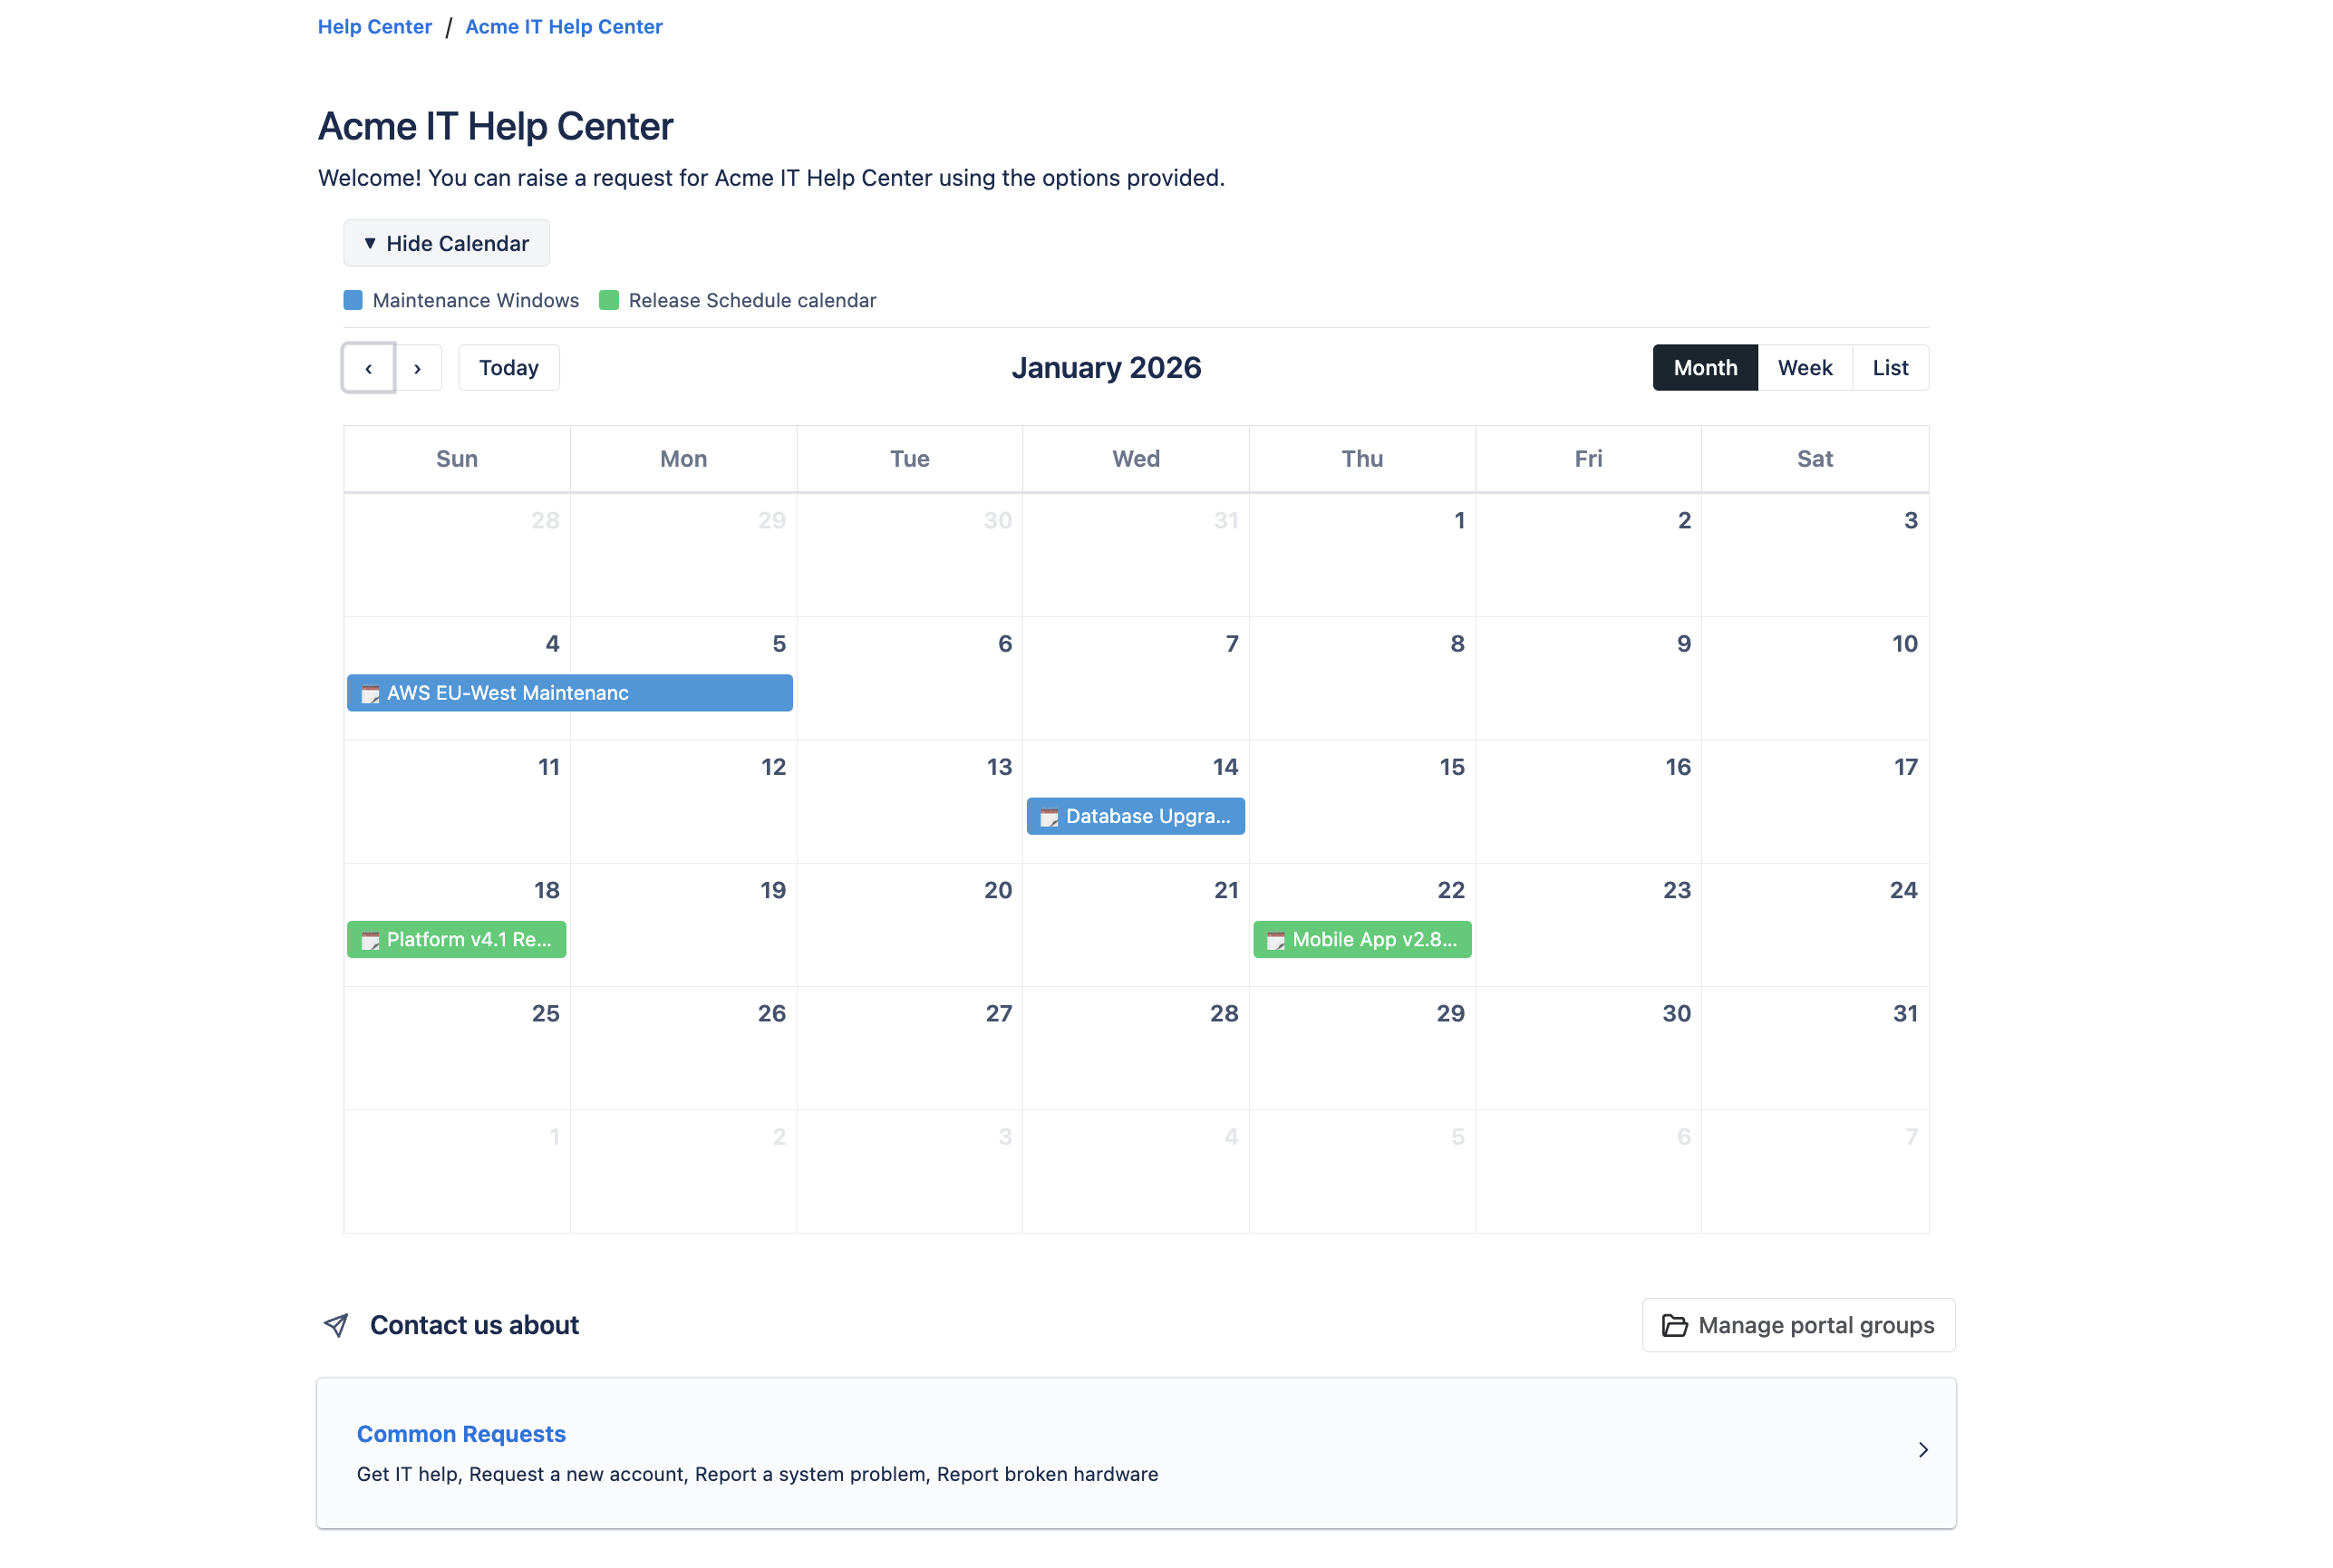Open Acme IT Help Center breadcrumb item

563,26
